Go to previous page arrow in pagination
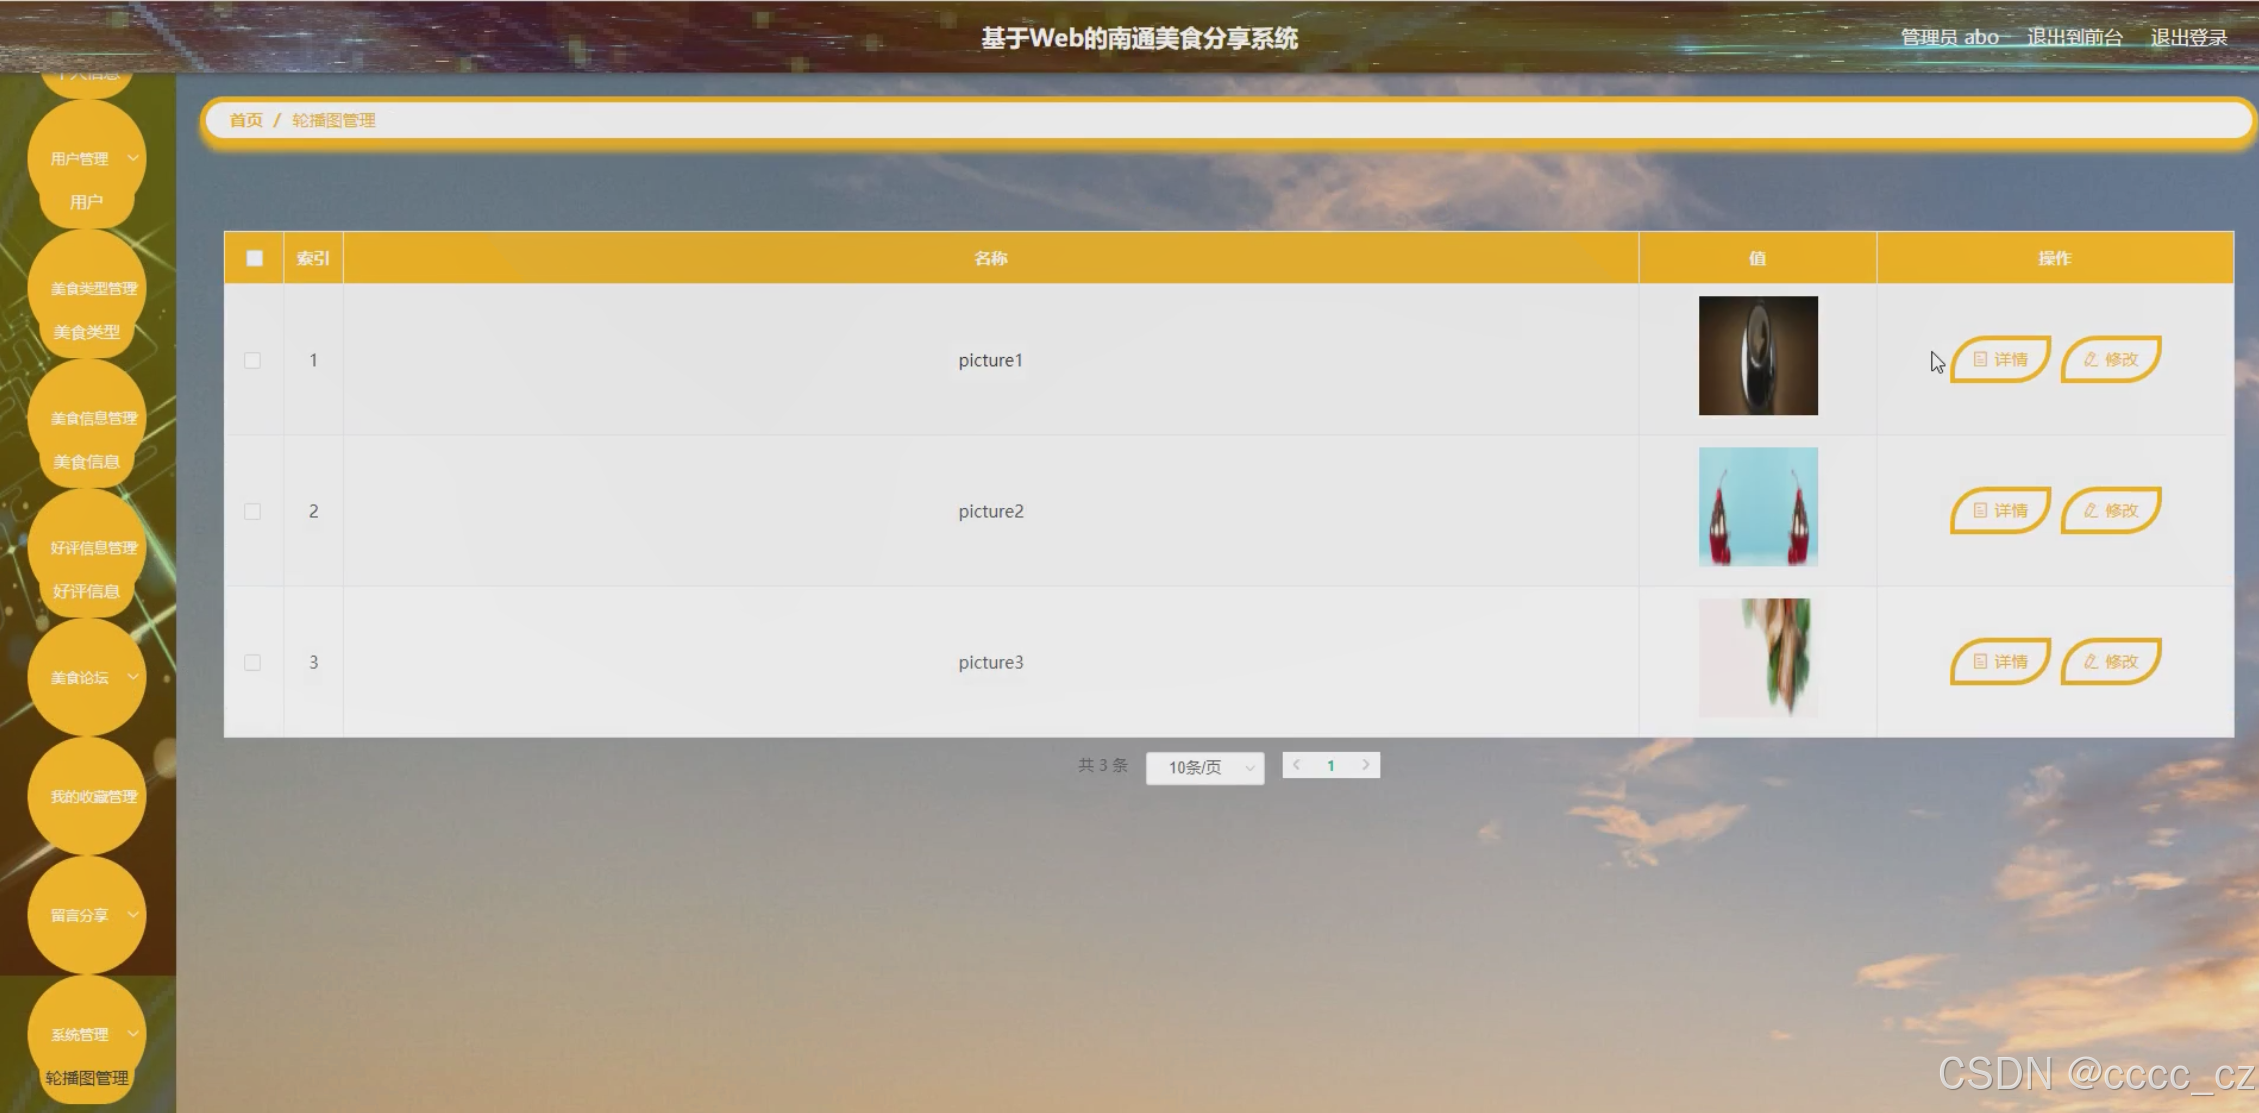 point(1297,765)
